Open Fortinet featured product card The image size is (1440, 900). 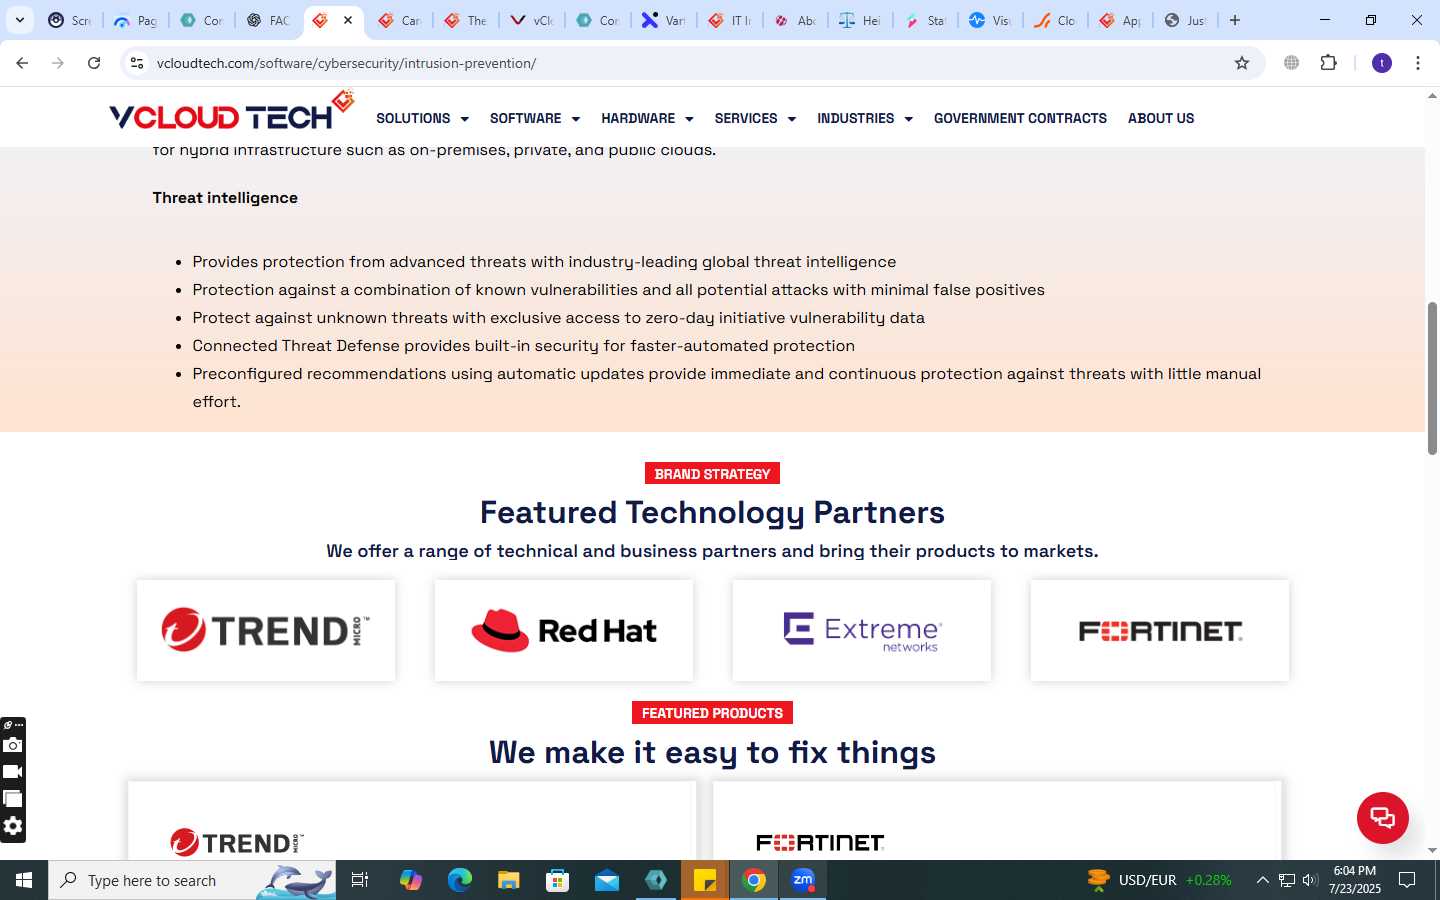click(997, 821)
